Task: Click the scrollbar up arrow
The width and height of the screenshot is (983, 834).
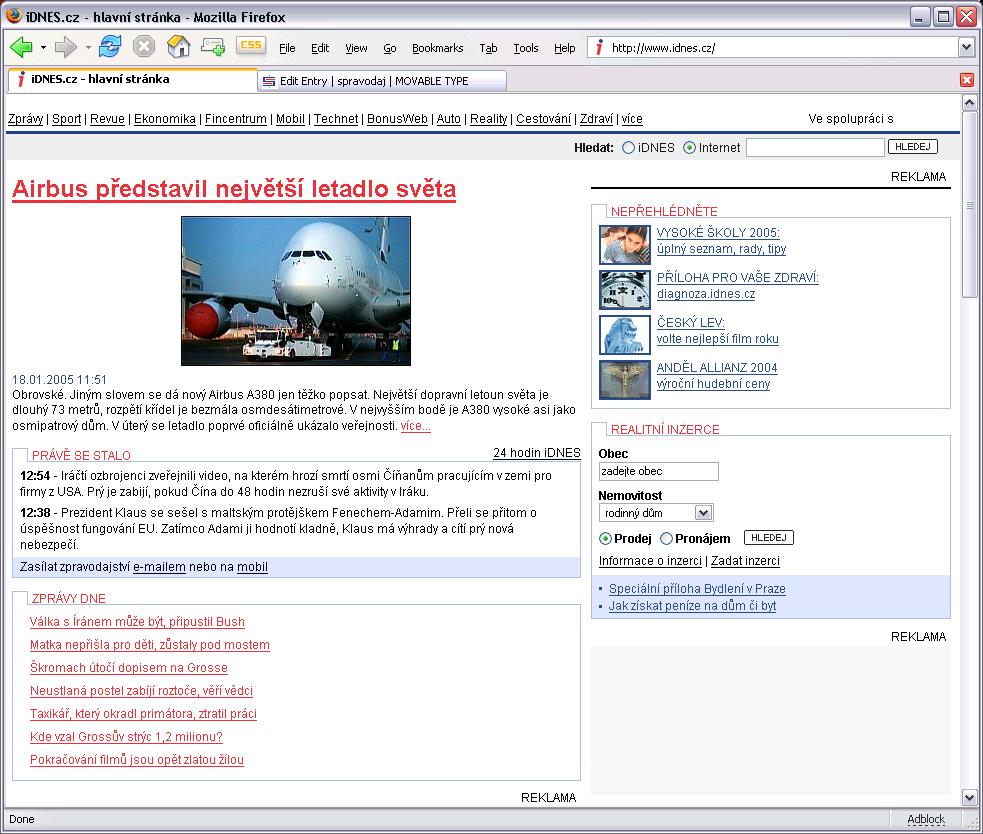Action: (969, 102)
